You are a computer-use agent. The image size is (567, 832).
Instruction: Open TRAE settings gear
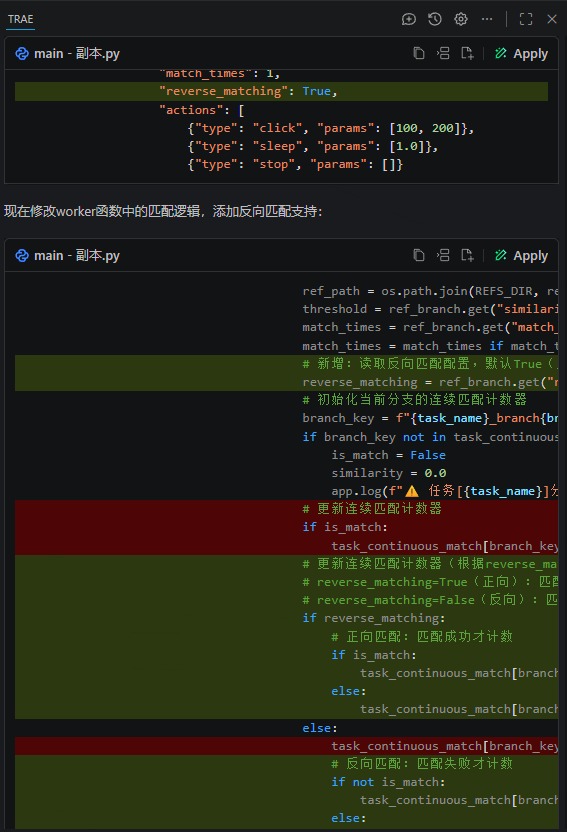coord(461,19)
